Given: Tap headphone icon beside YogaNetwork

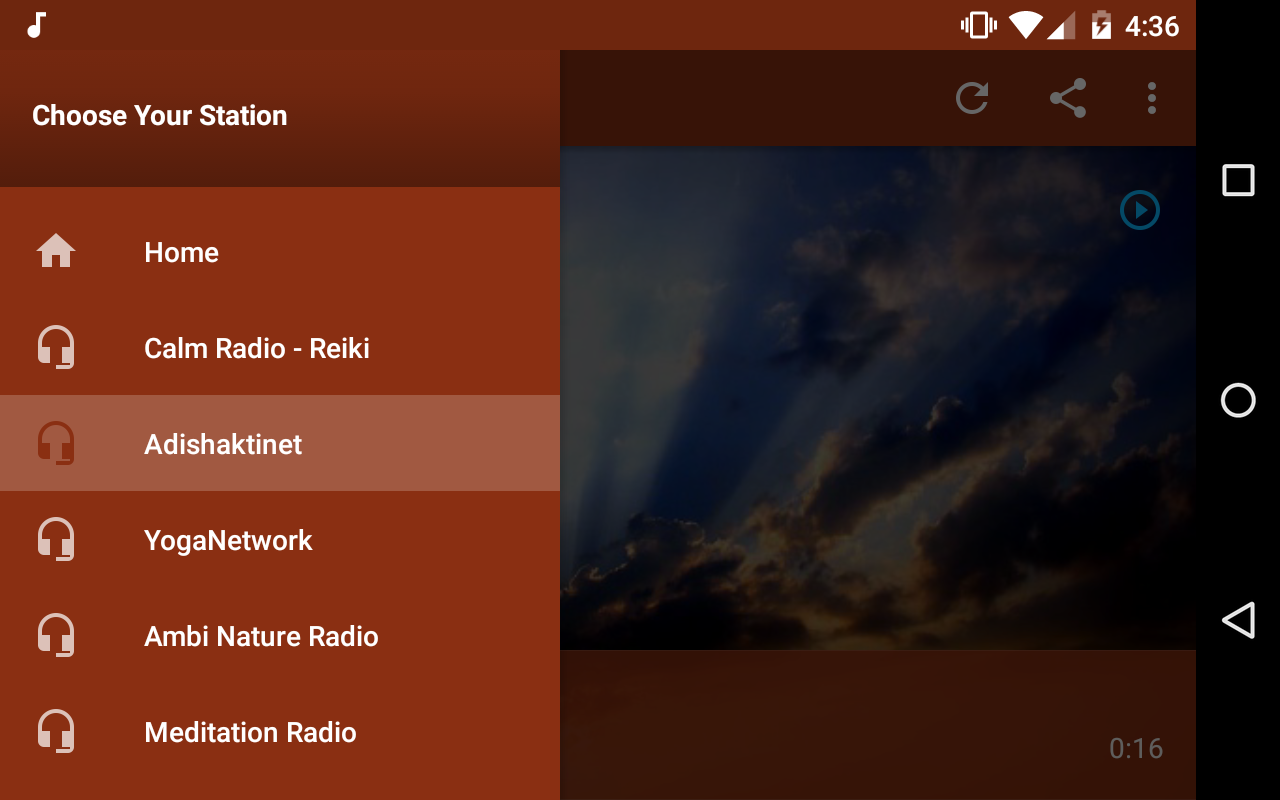Looking at the screenshot, I should click(56, 540).
